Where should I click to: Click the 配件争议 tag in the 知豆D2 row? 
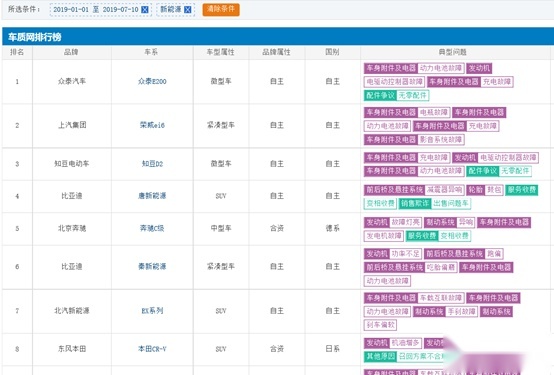click(x=483, y=171)
